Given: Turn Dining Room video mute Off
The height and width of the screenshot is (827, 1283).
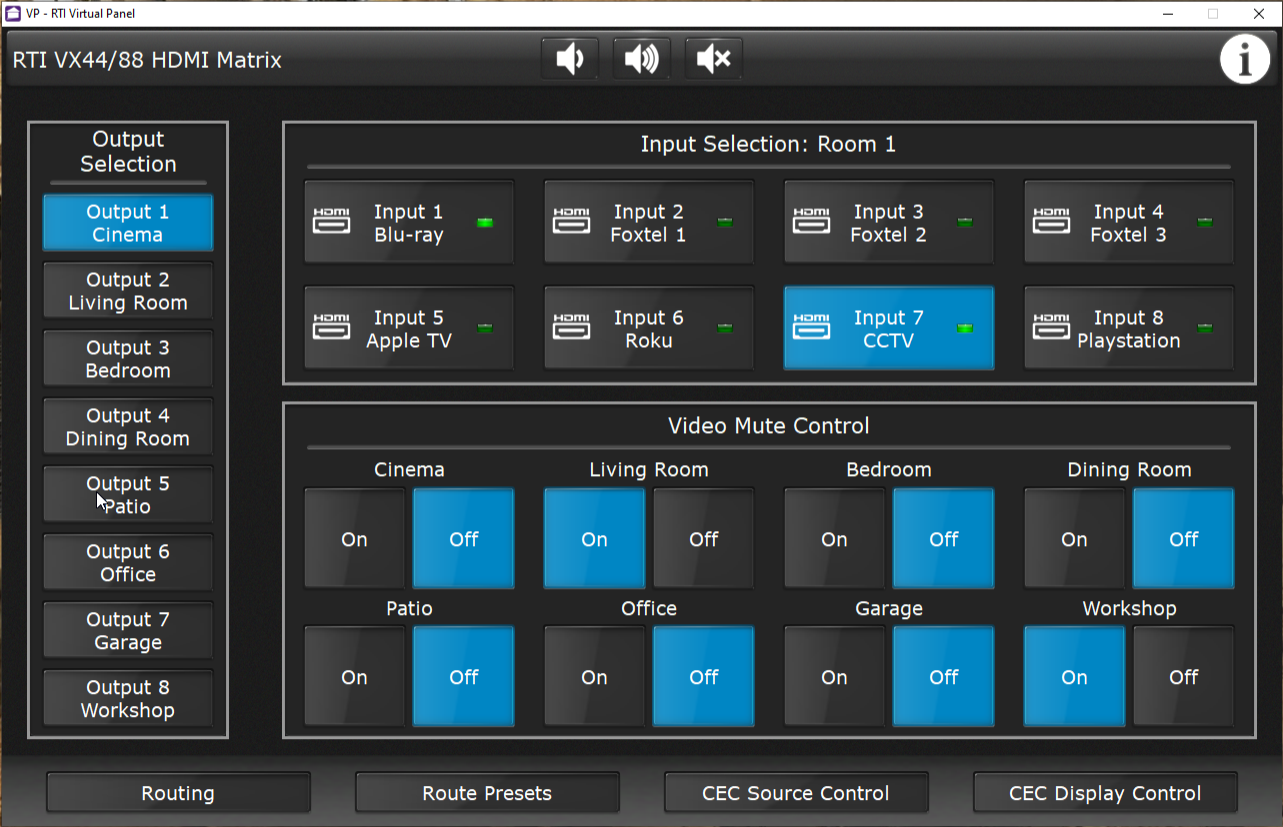Looking at the screenshot, I should 1184,539.
